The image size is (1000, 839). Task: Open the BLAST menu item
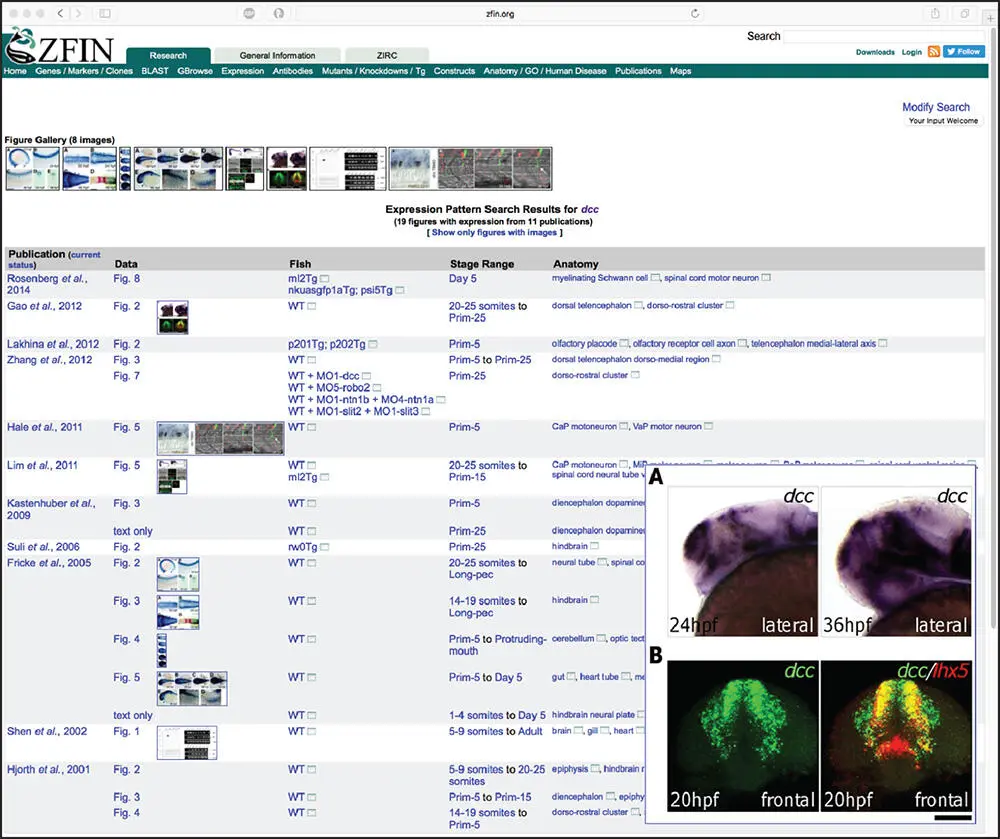click(x=155, y=71)
